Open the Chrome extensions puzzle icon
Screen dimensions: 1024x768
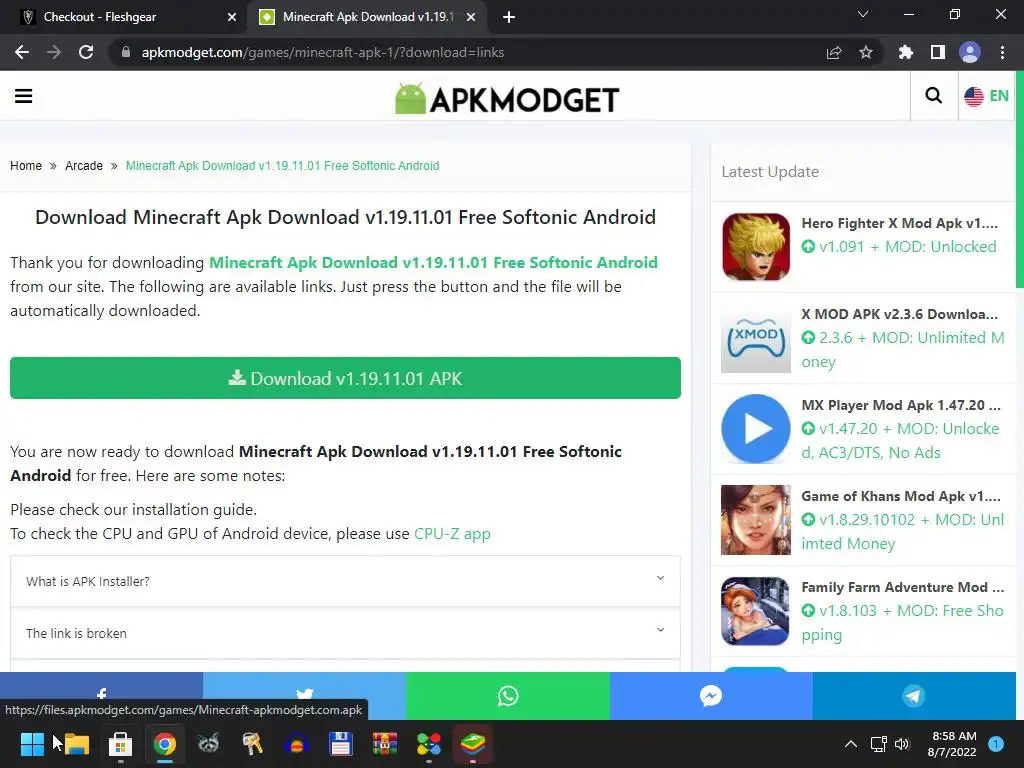[x=906, y=52]
